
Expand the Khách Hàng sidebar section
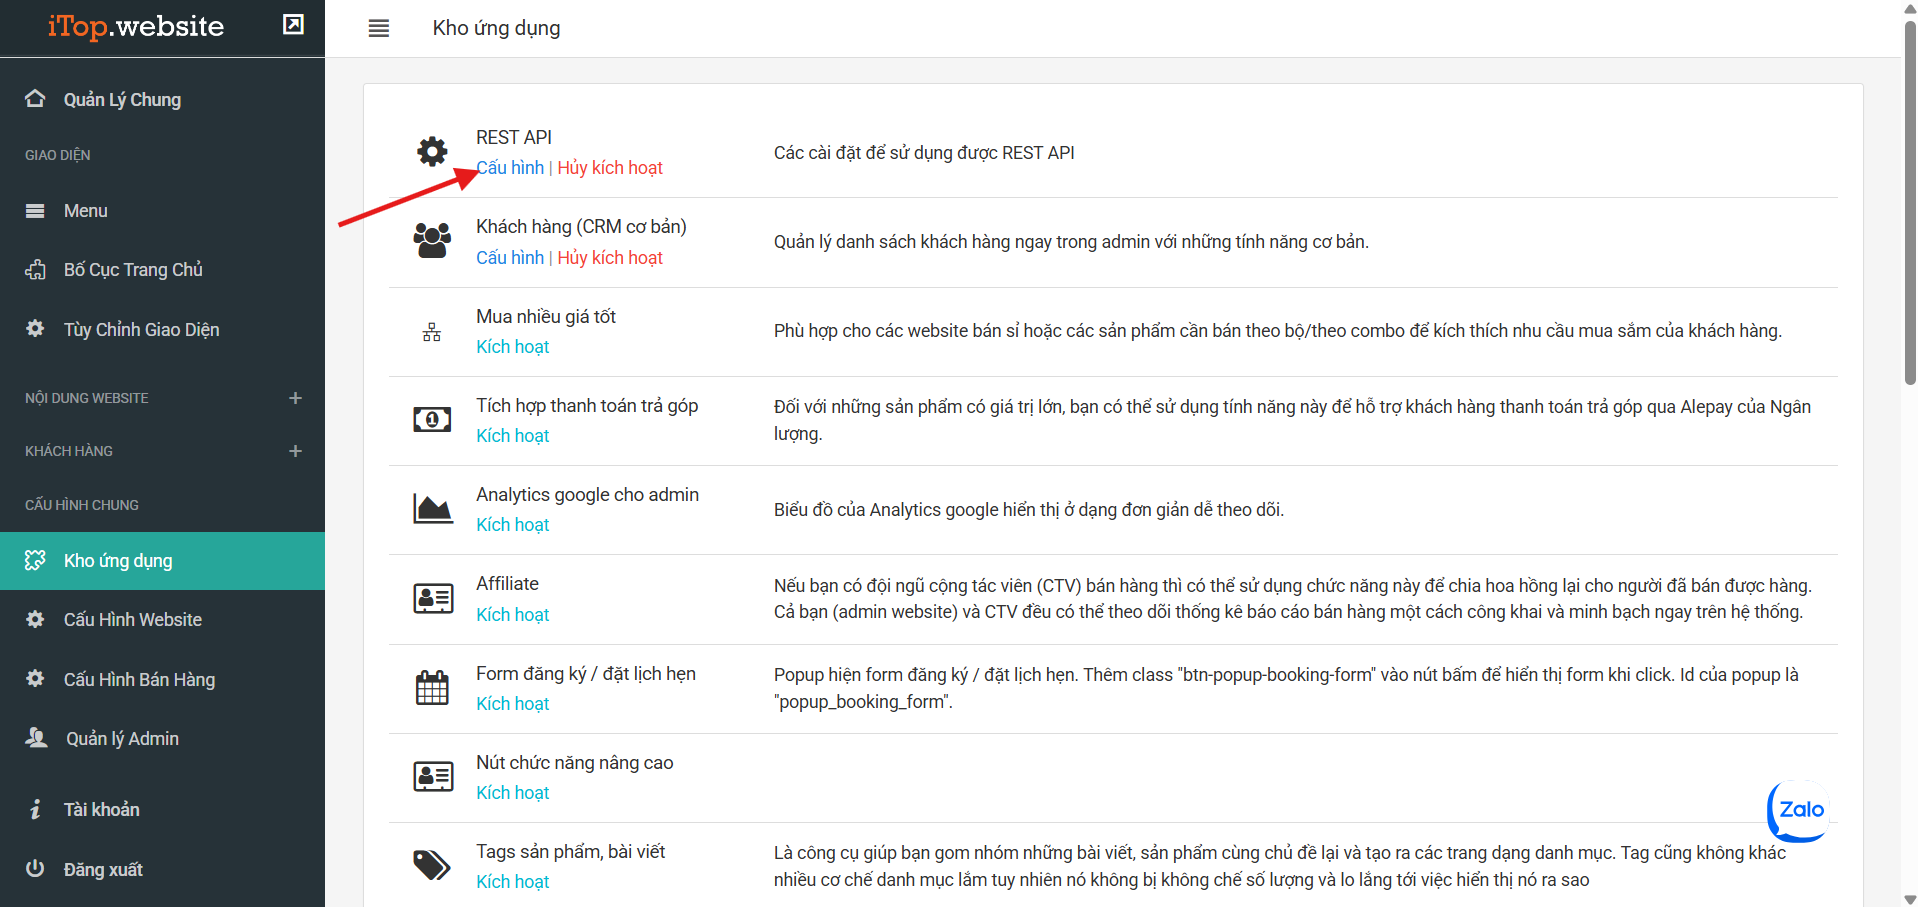point(295,451)
